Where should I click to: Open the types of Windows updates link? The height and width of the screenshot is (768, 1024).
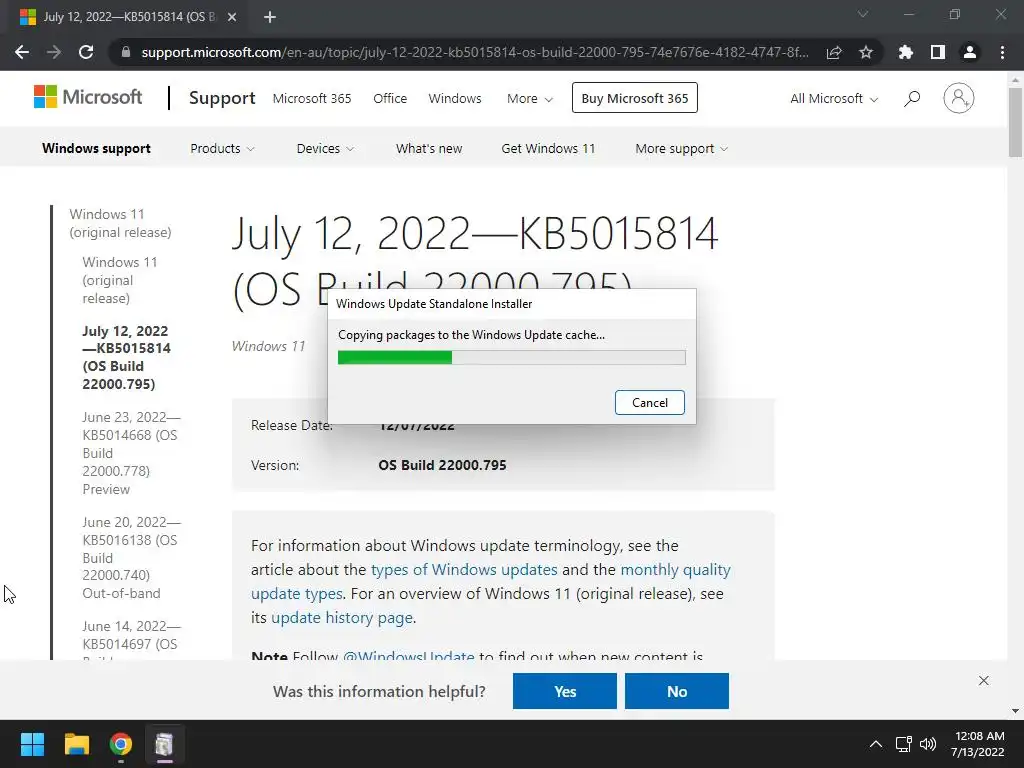464,569
